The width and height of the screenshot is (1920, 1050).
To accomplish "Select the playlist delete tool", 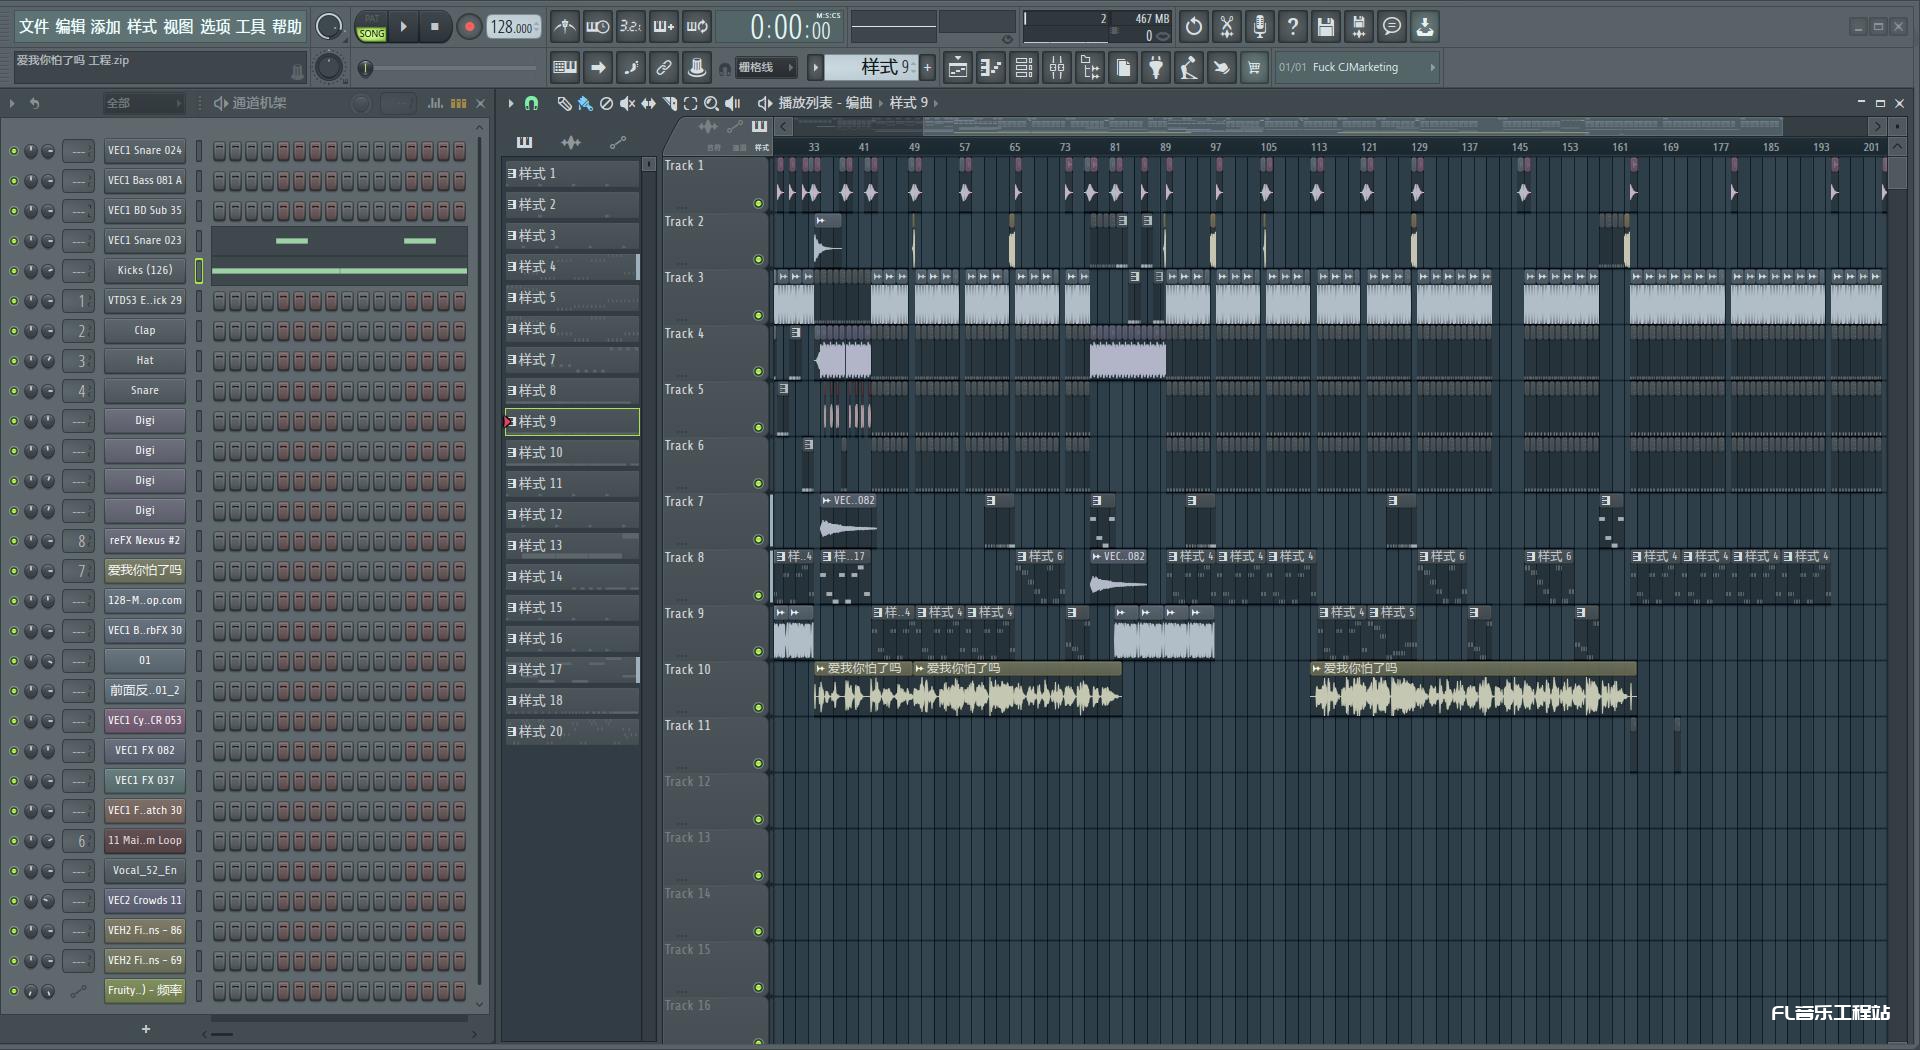I will click(x=606, y=103).
